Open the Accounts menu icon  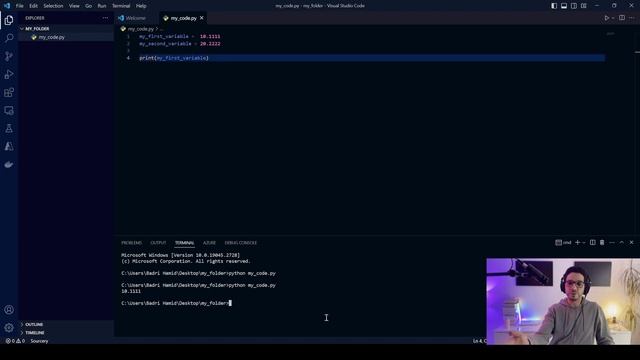9,310
